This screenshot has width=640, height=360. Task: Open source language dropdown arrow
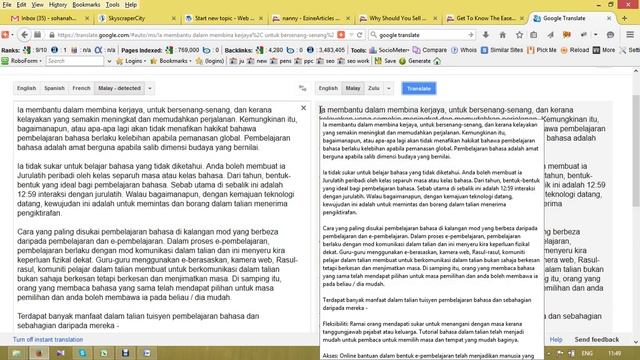pos(150,88)
